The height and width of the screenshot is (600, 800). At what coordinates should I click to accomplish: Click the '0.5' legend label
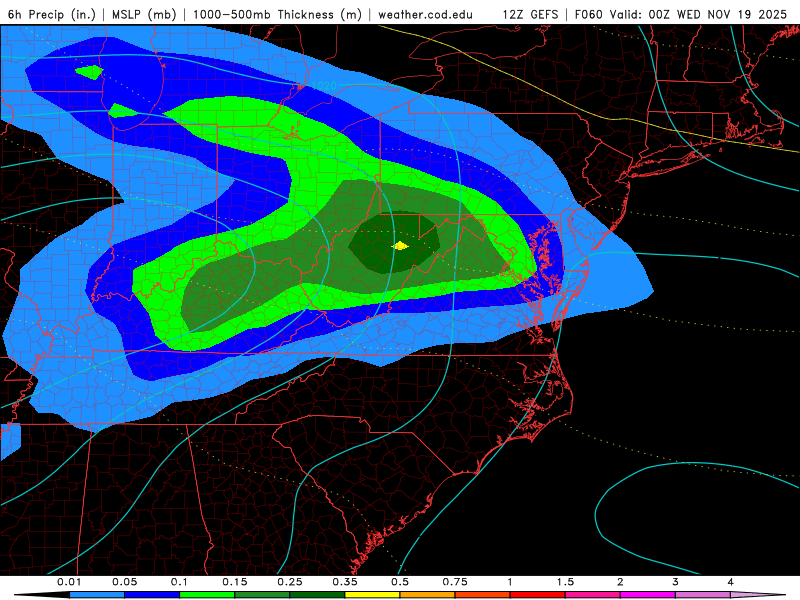pos(400,582)
